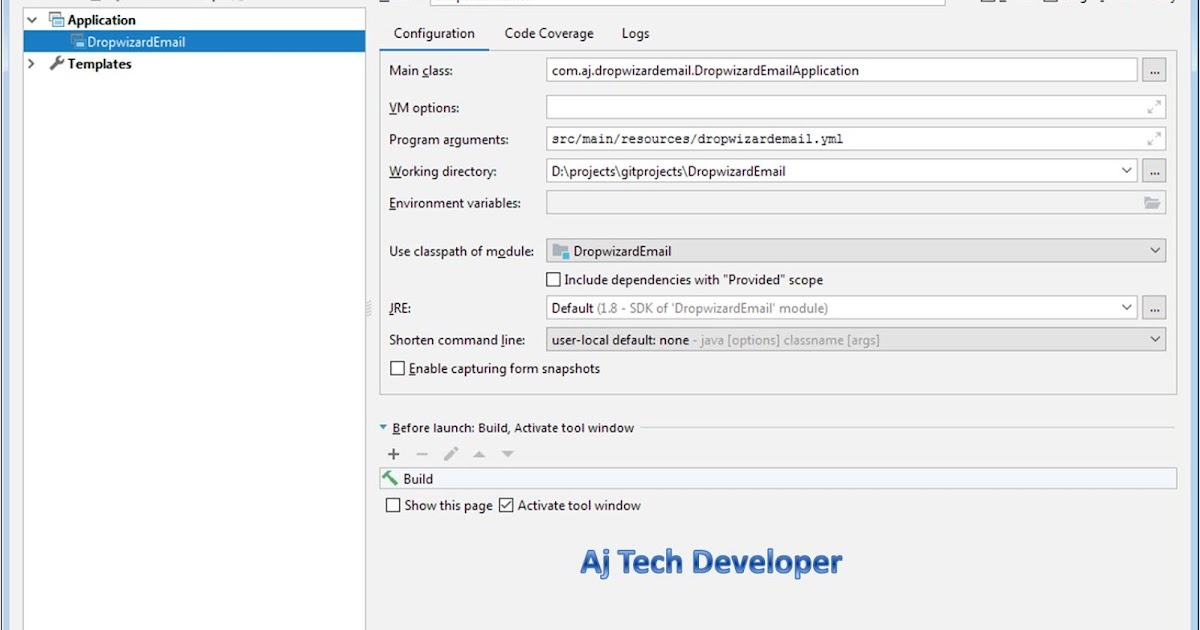Expand VM options field with expander icon
The image size is (1200, 630).
[1155, 106]
